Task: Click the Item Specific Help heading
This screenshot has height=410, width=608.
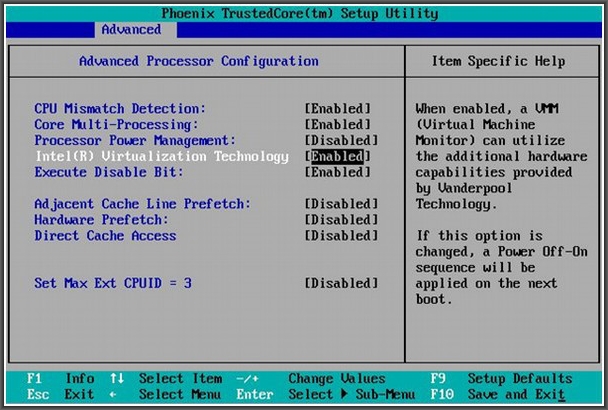Action: [499, 61]
